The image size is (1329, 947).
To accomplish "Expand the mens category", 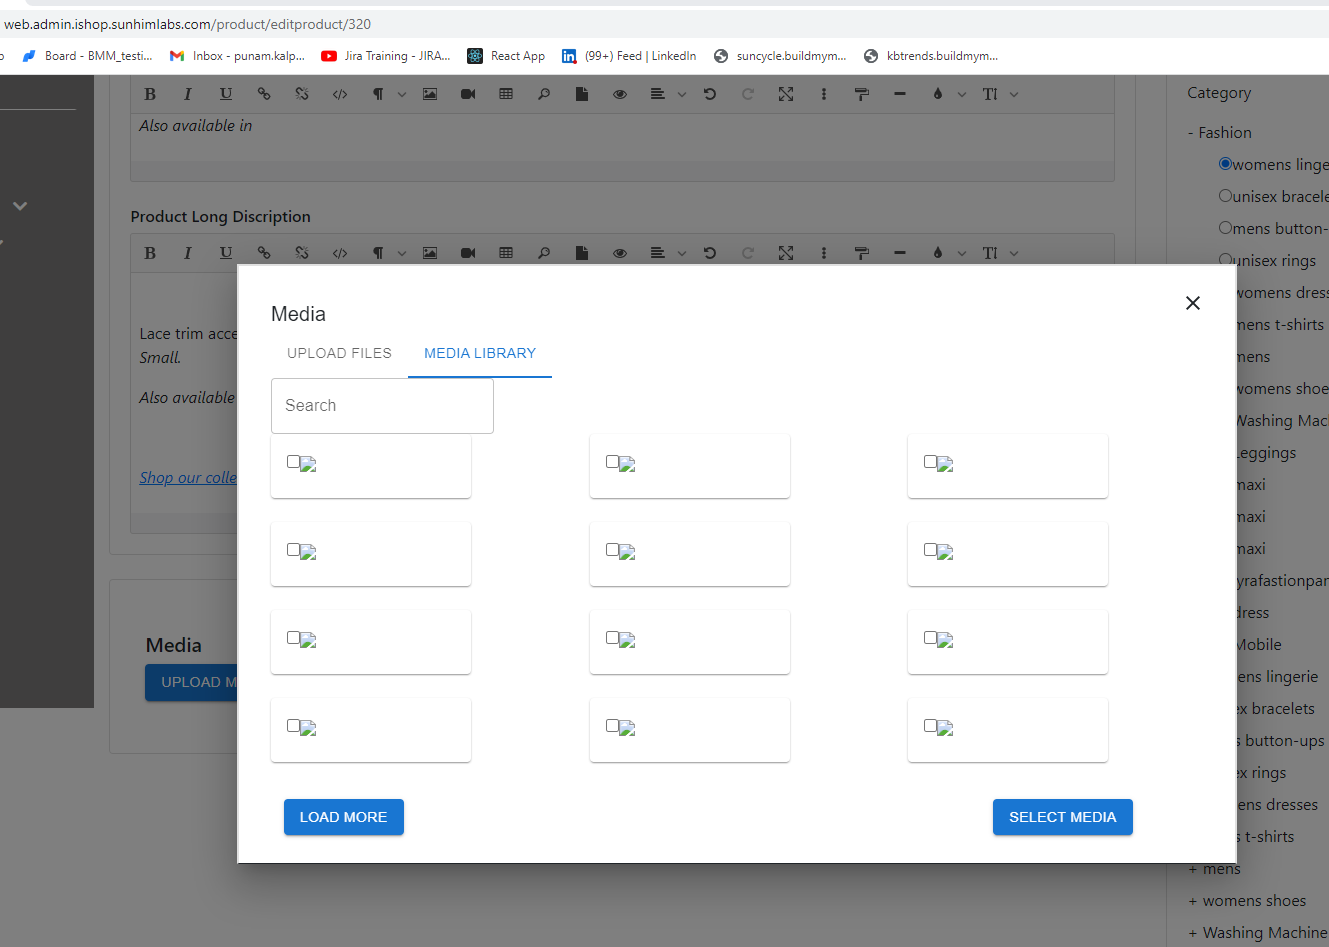I will click(1193, 870).
